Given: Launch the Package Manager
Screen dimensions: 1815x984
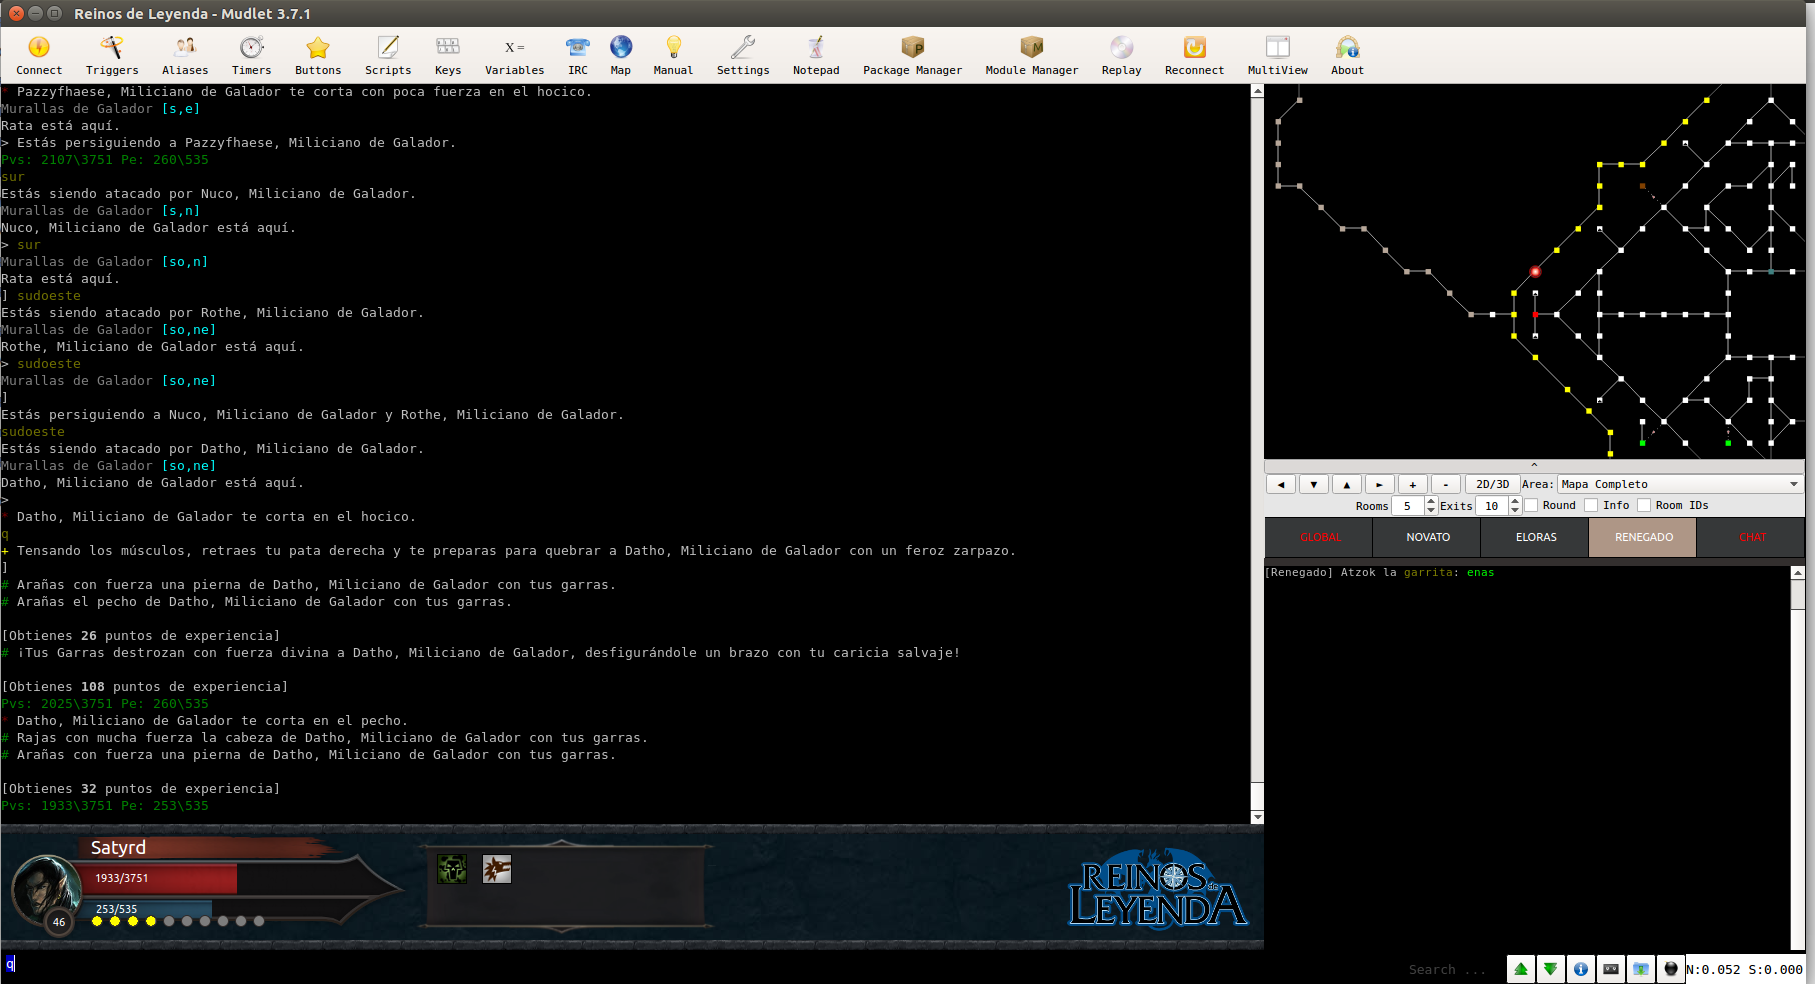Looking at the screenshot, I should point(912,55).
